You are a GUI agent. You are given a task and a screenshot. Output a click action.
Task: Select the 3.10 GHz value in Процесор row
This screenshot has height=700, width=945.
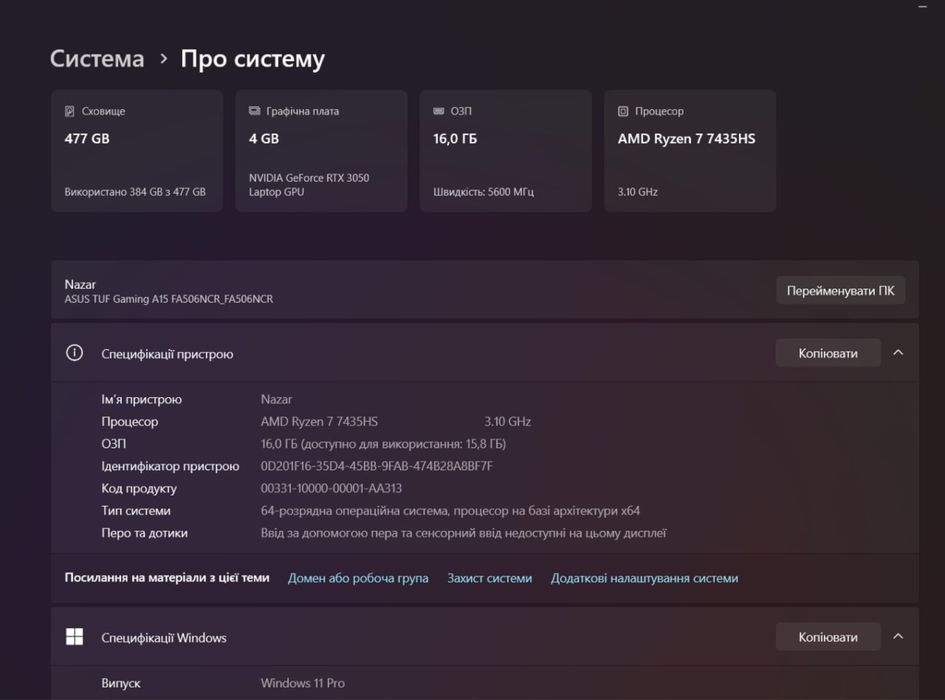[x=507, y=421]
